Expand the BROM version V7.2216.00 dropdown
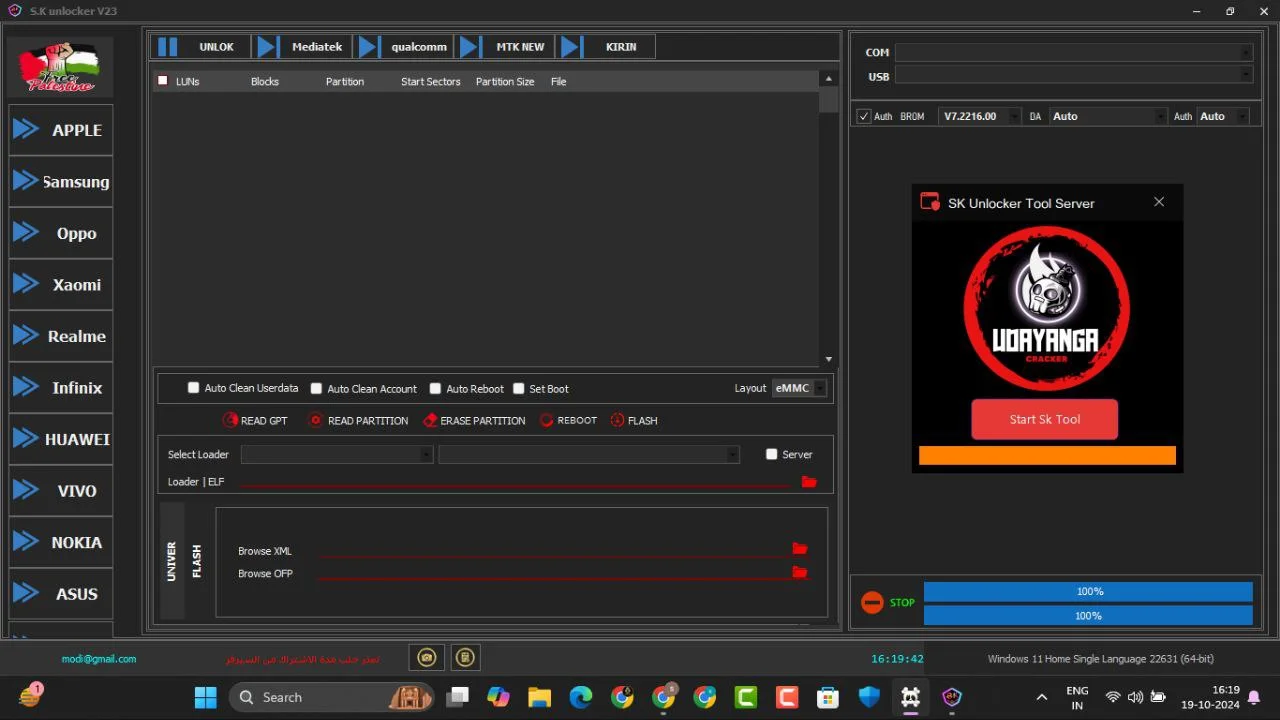 click(980, 117)
